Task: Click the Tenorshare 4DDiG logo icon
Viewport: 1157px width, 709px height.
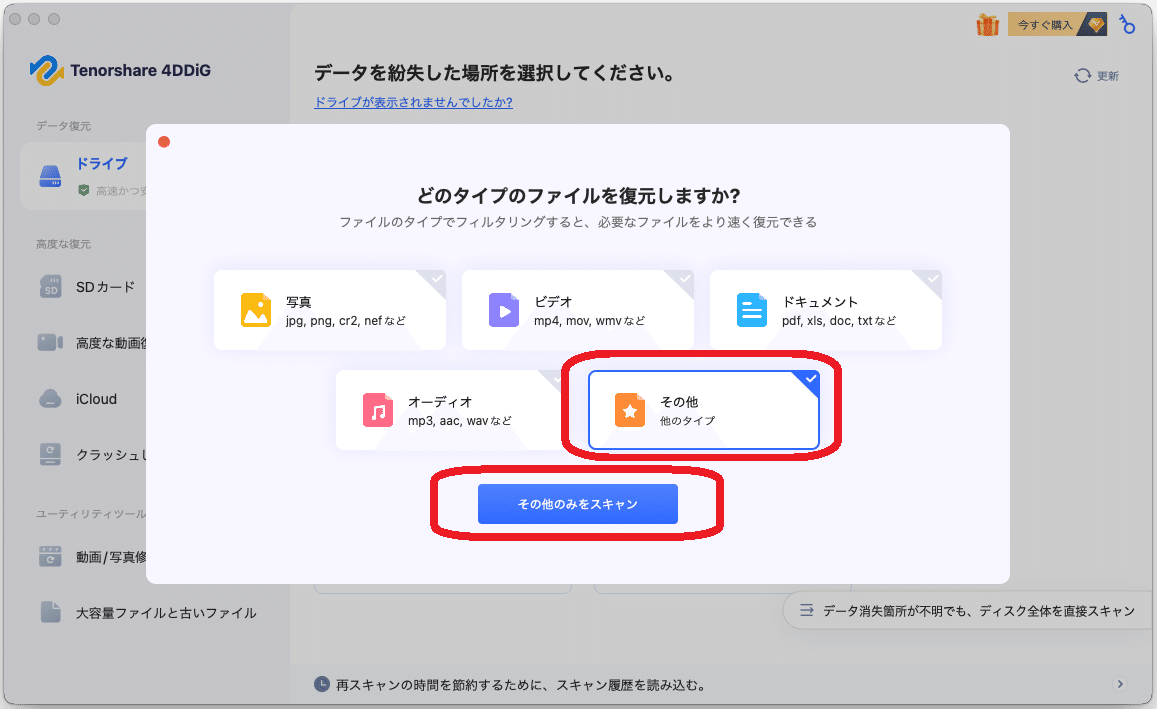Action: pyautogui.click(x=46, y=71)
